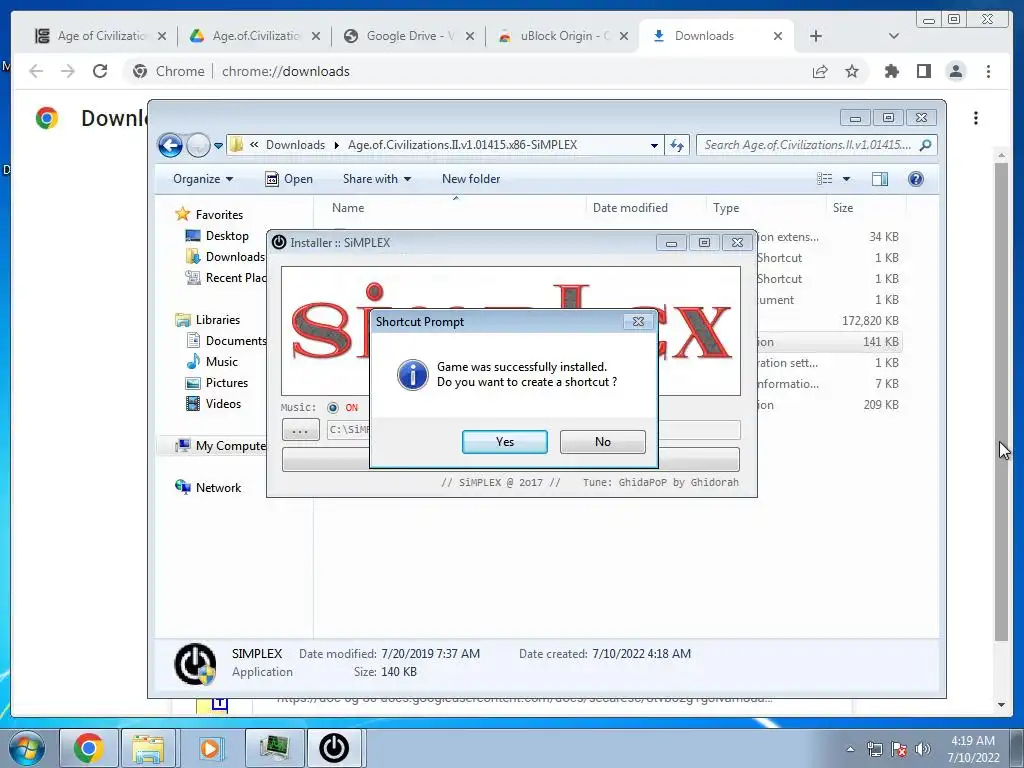The image size is (1024, 768).
Task: Open the Windows Start menu
Action: point(27,748)
